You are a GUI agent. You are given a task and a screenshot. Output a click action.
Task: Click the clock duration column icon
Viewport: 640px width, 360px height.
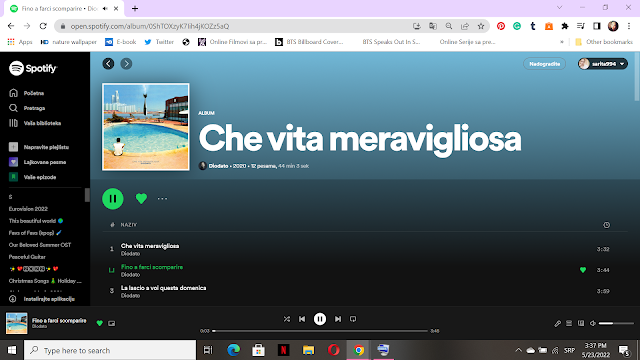pyautogui.click(x=607, y=225)
